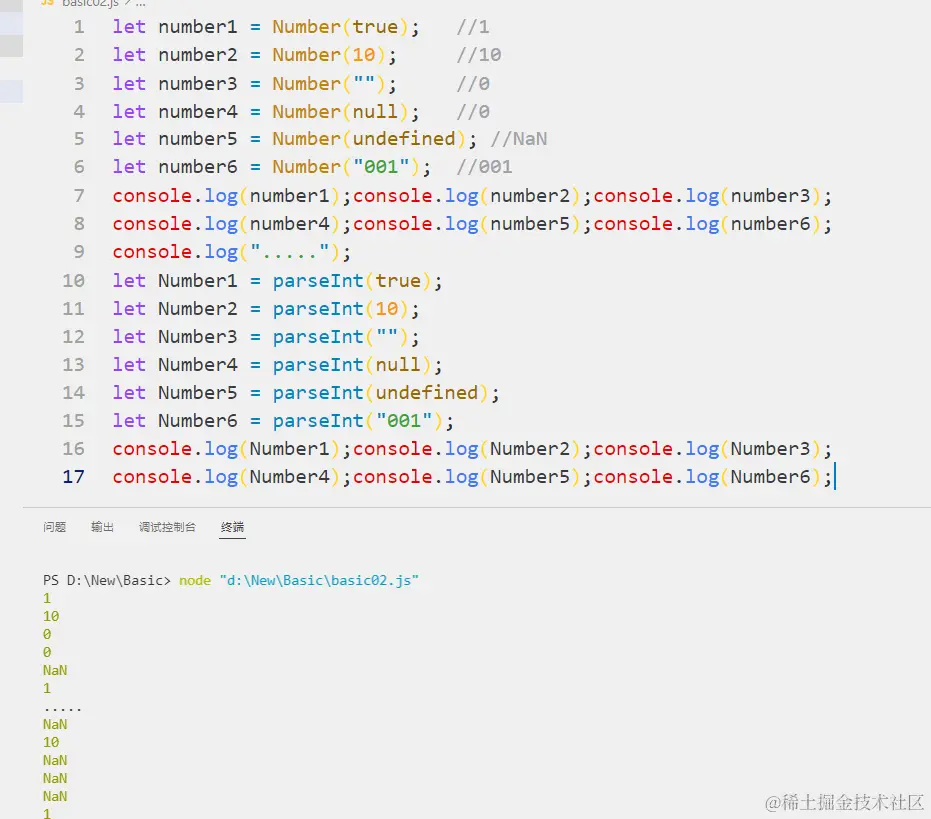Click the node command in the terminal
Viewport: 931px width, 819px height.
click(195, 580)
